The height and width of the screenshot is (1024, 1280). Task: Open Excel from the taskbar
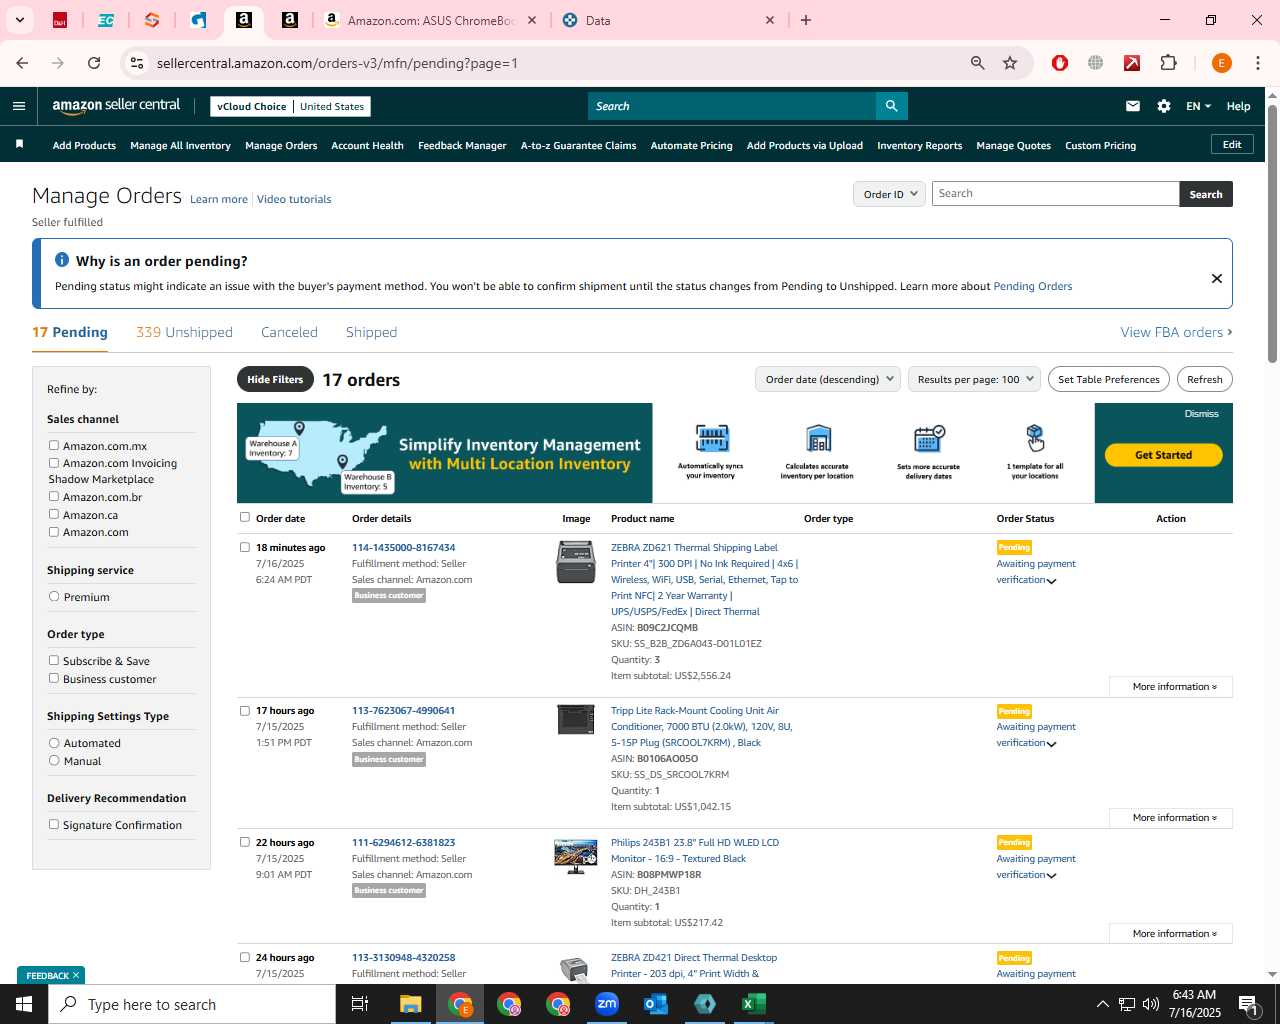[x=754, y=1004]
